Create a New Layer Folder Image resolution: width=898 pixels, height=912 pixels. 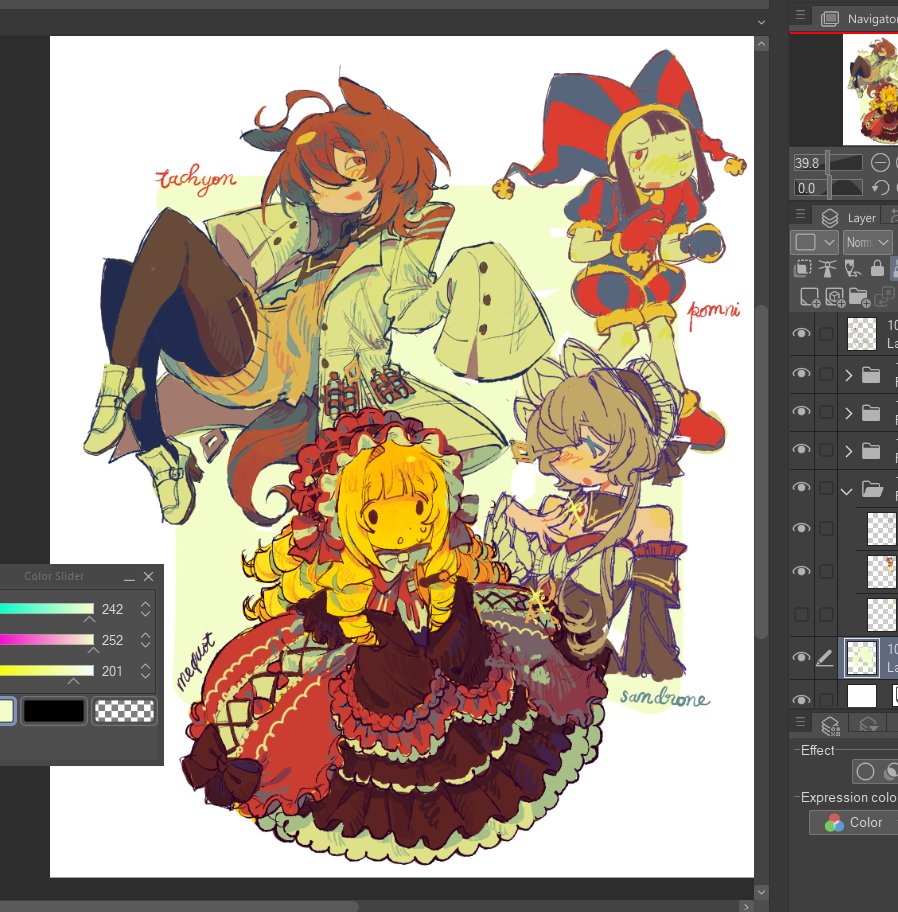tap(859, 297)
